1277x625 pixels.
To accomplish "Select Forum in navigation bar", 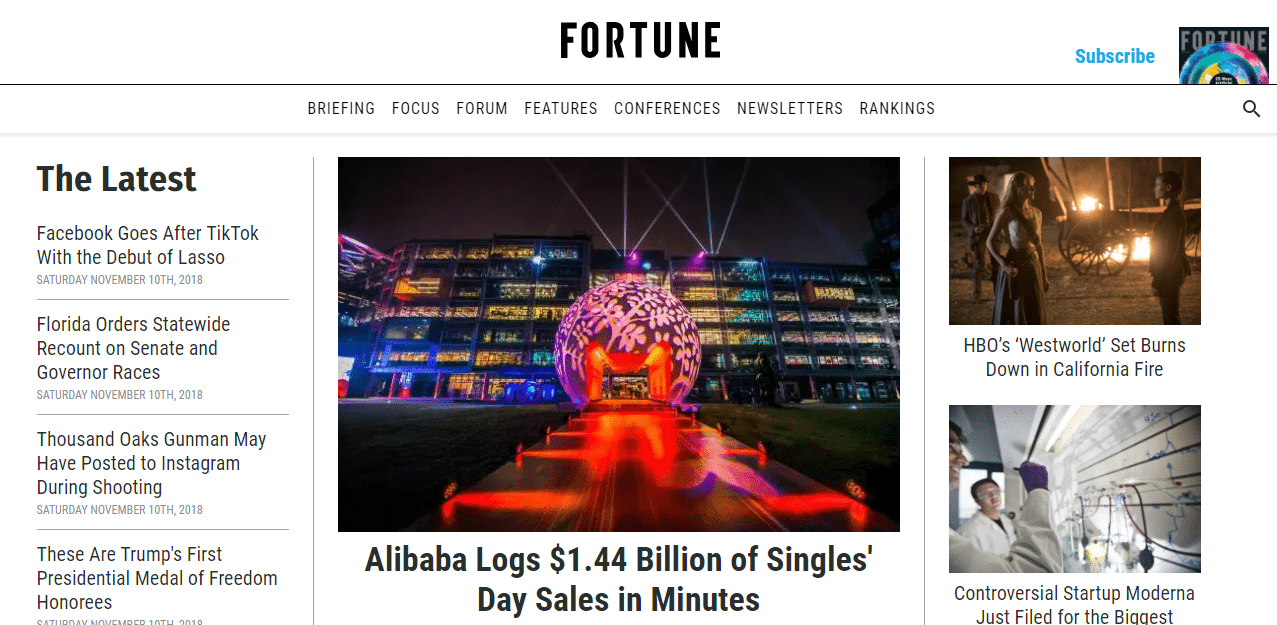I will pyautogui.click(x=482, y=109).
